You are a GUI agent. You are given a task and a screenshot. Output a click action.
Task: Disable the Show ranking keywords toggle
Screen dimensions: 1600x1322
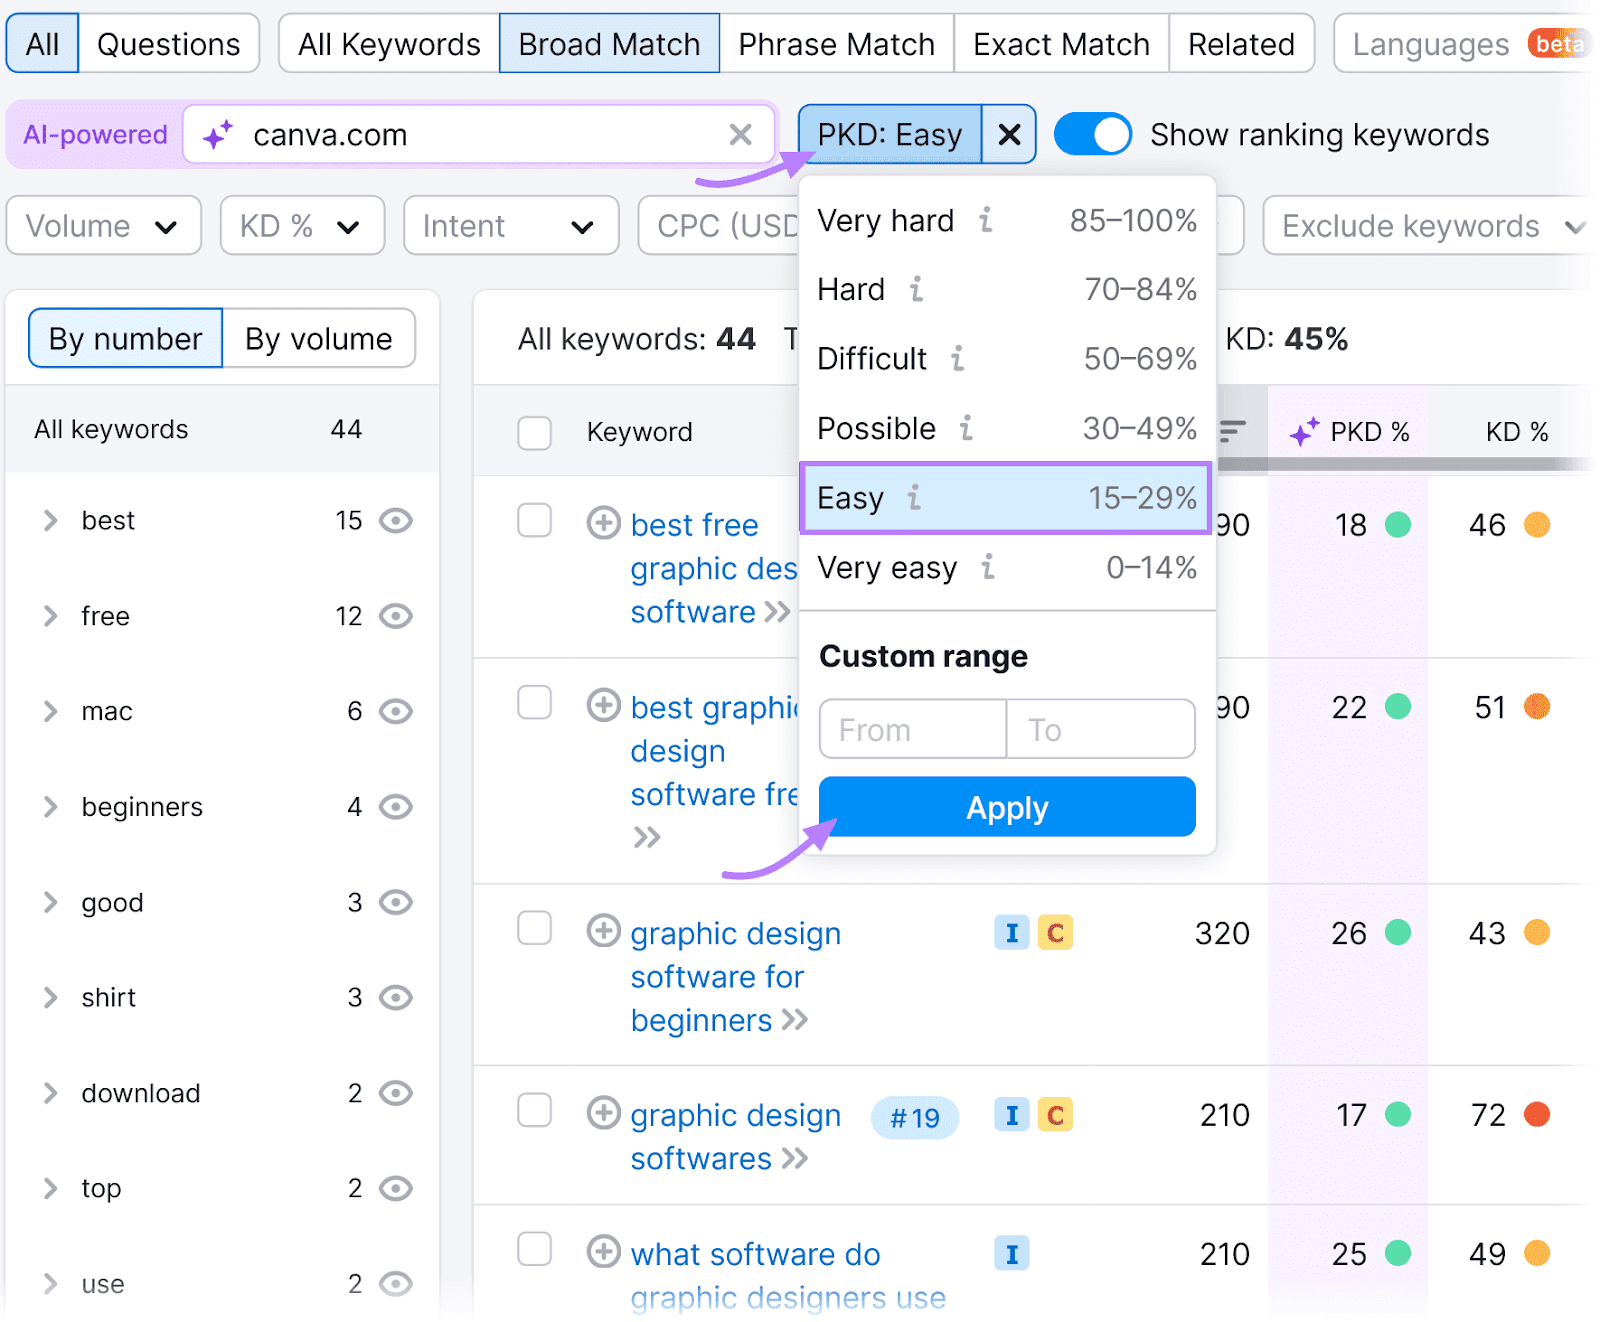click(1092, 134)
